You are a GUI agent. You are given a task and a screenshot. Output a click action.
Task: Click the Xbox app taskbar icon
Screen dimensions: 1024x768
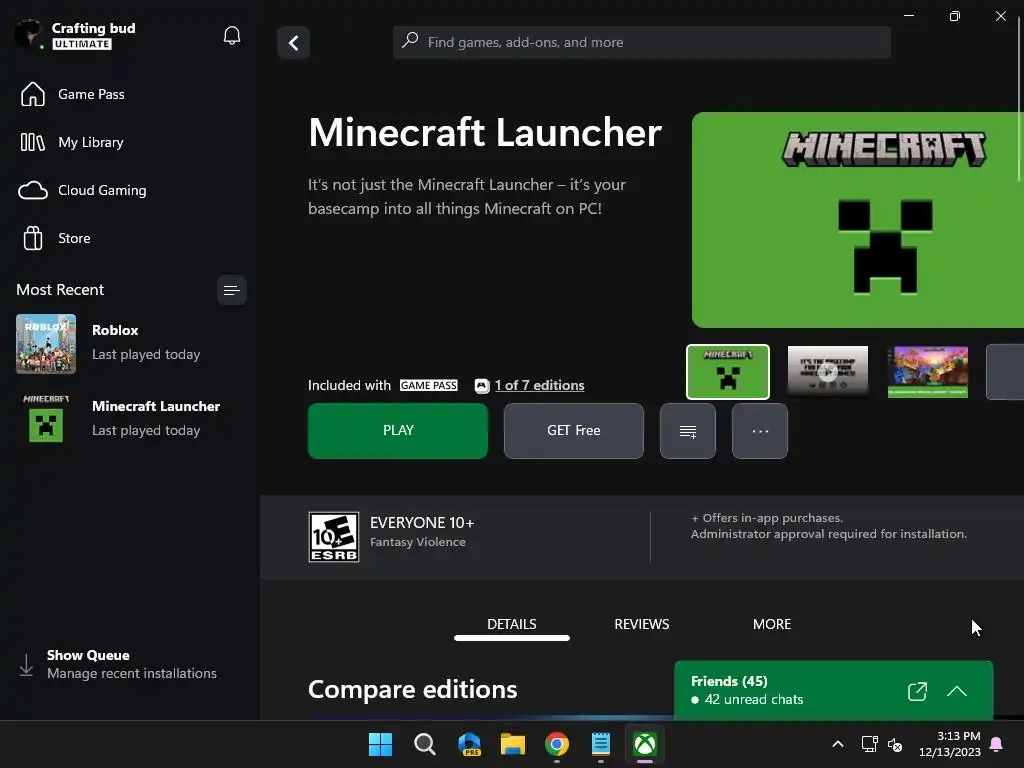tap(645, 744)
